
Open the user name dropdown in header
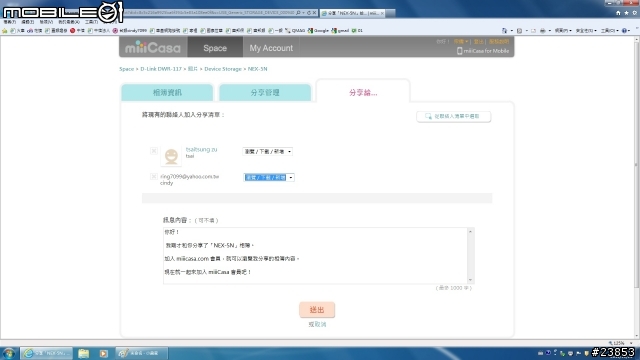[460, 42]
